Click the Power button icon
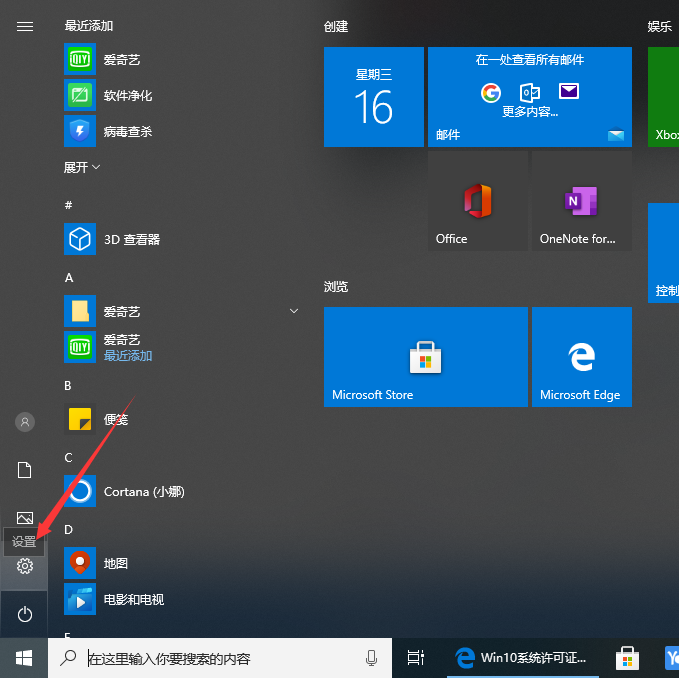Viewport: 679px width, 678px height. click(25, 614)
